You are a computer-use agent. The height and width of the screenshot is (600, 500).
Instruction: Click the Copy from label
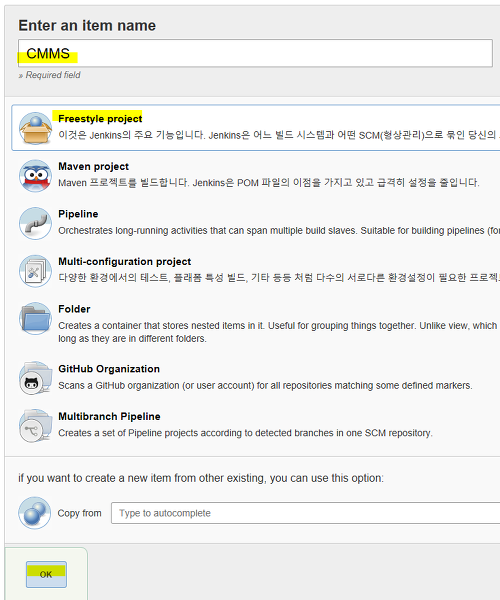point(80,513)
